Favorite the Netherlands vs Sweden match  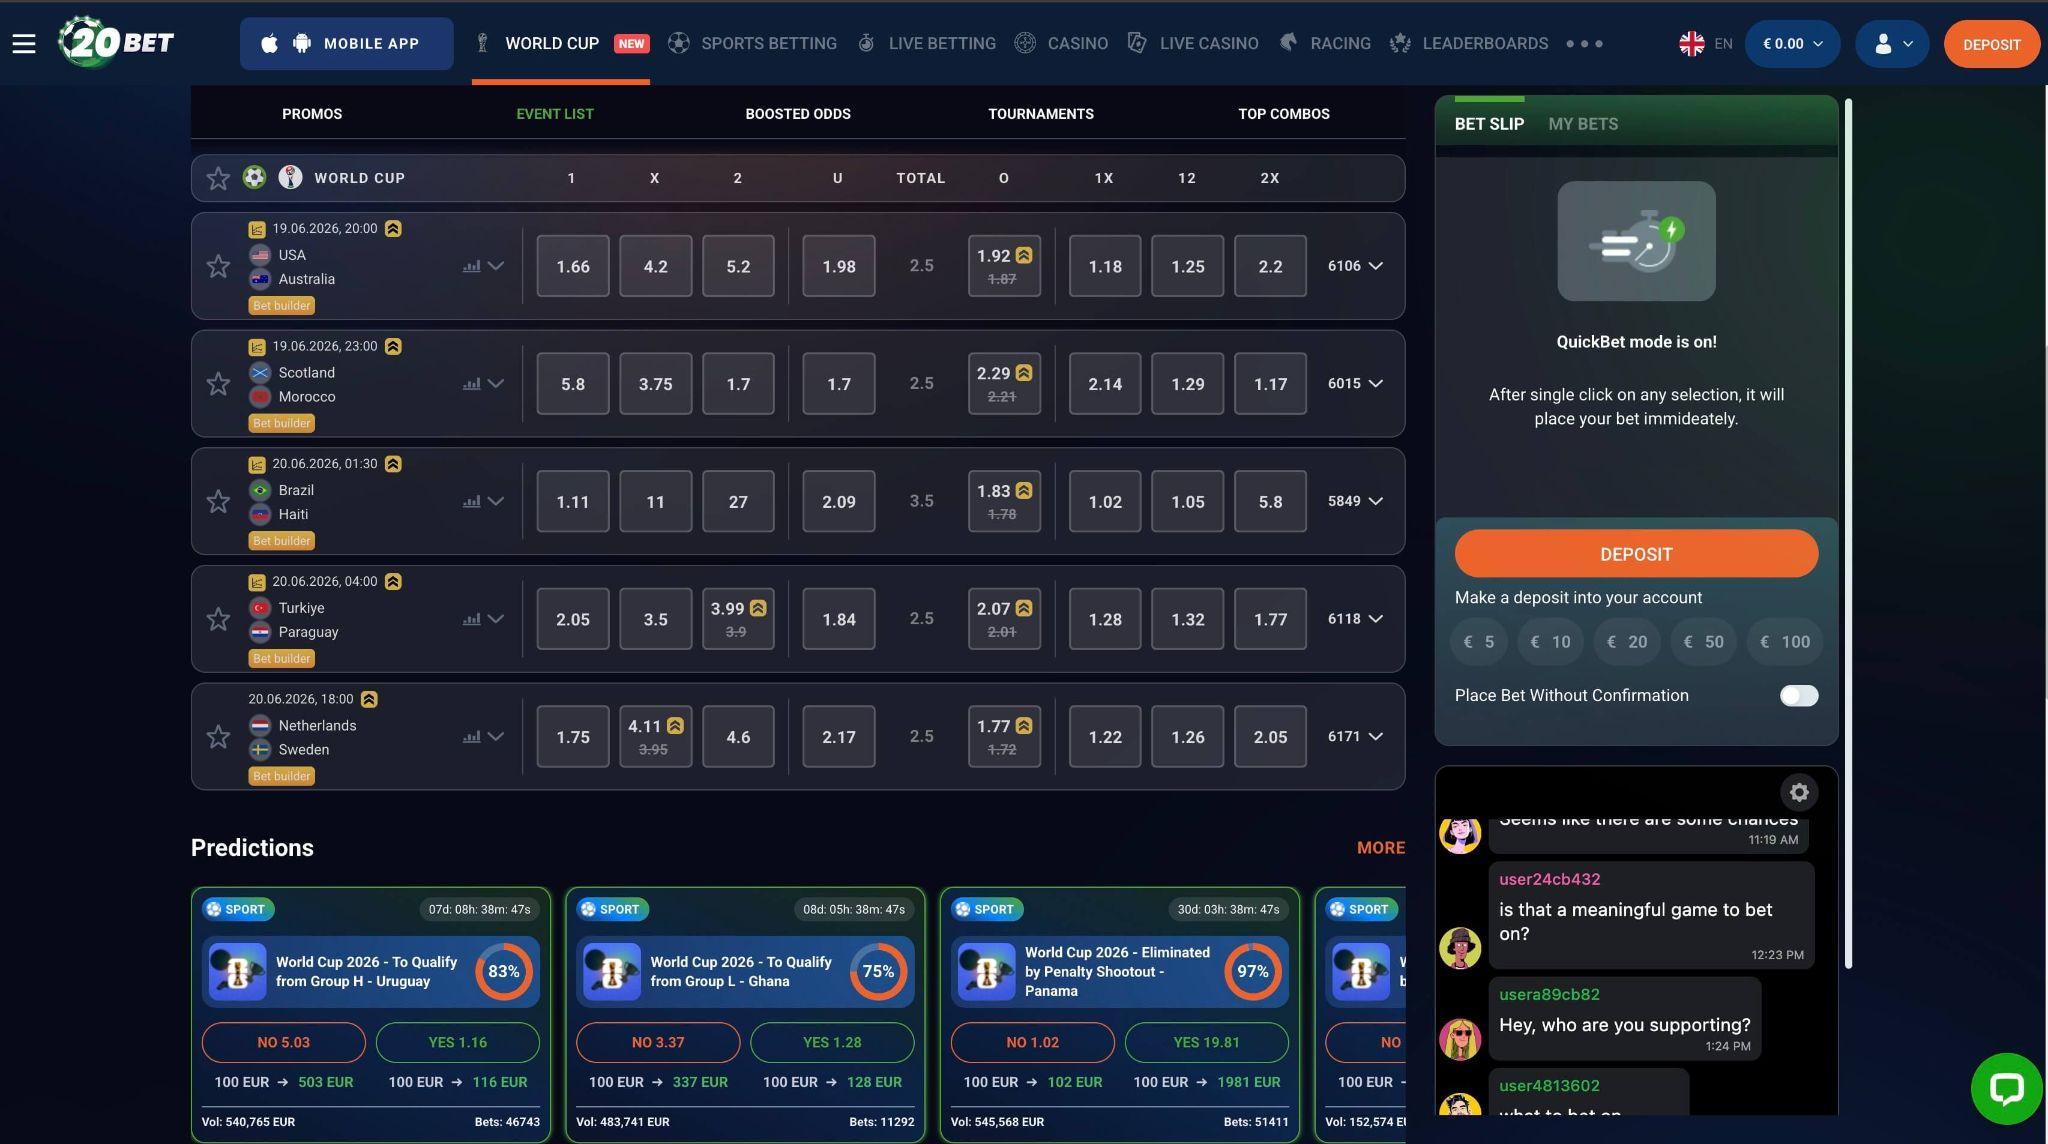click(x=218, y=737)
